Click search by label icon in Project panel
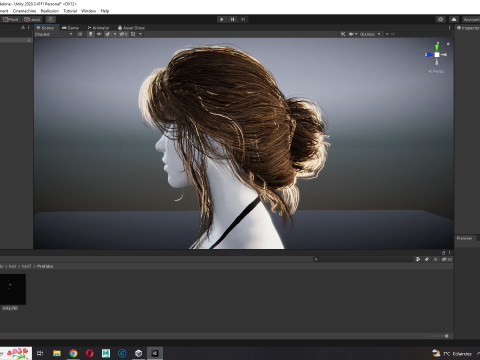The height and width of the screenshot is (360, 480). [427, 259]
